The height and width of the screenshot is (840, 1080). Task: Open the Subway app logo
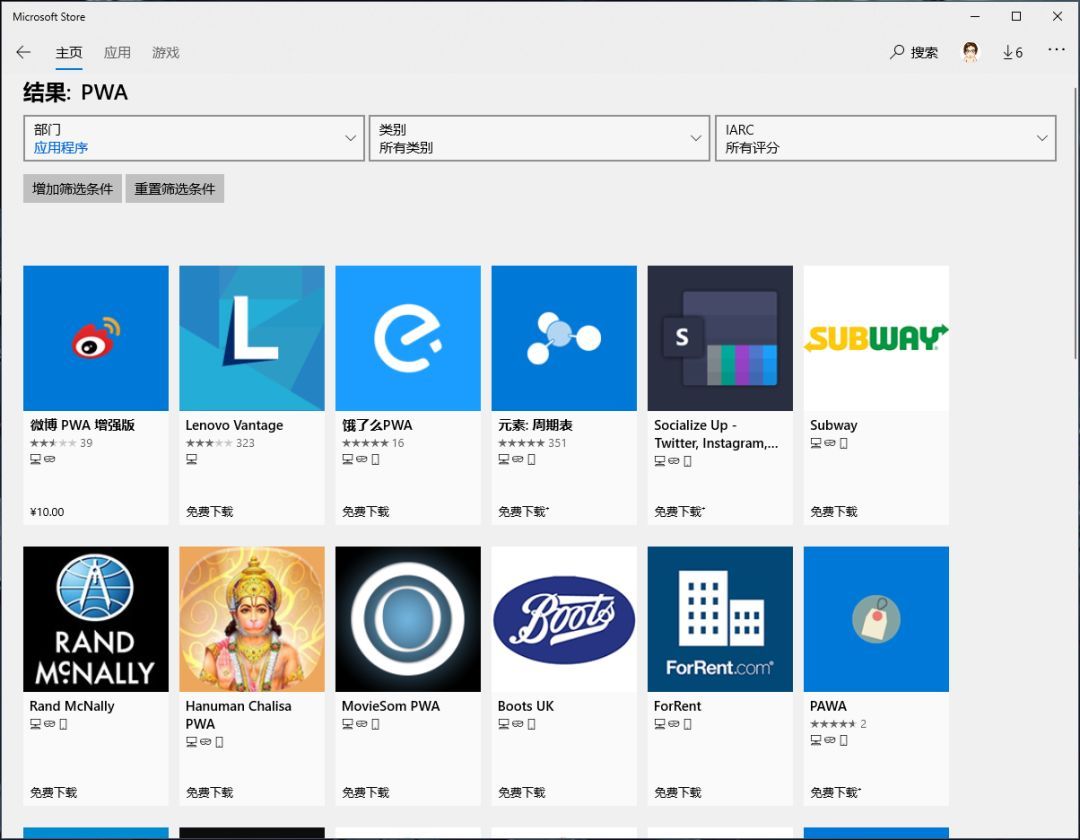pyautogui.click(x=876, y=338)
